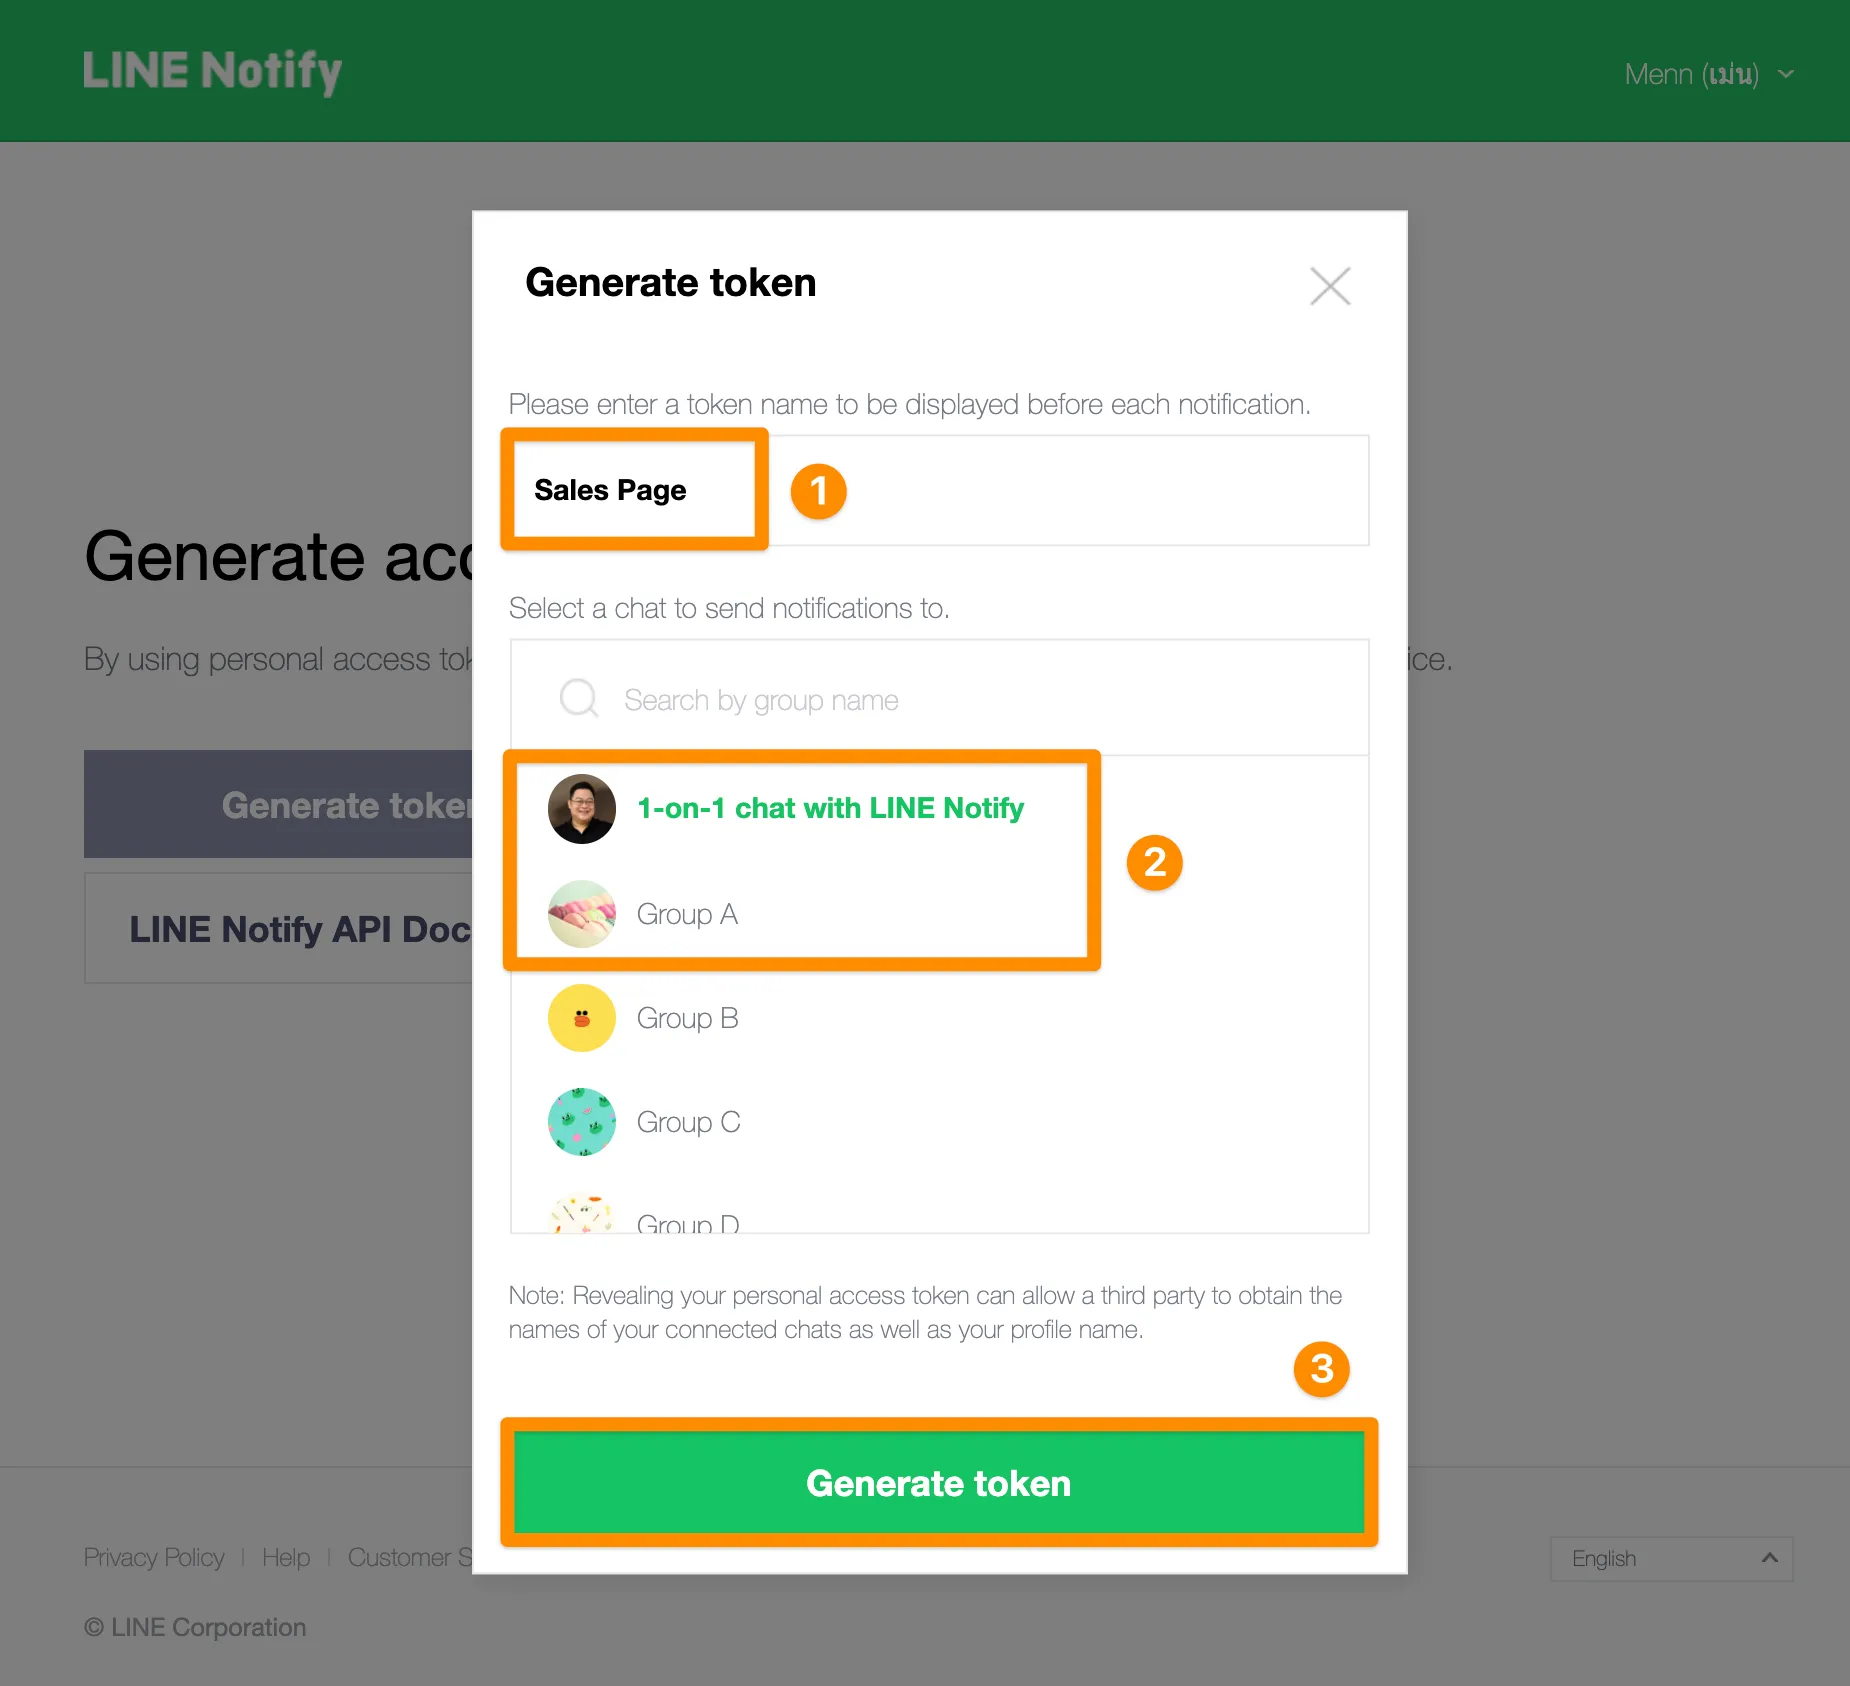Click the LINE Notify logo
This screenshot has width=1850, height=1686.
coord(212,70)
